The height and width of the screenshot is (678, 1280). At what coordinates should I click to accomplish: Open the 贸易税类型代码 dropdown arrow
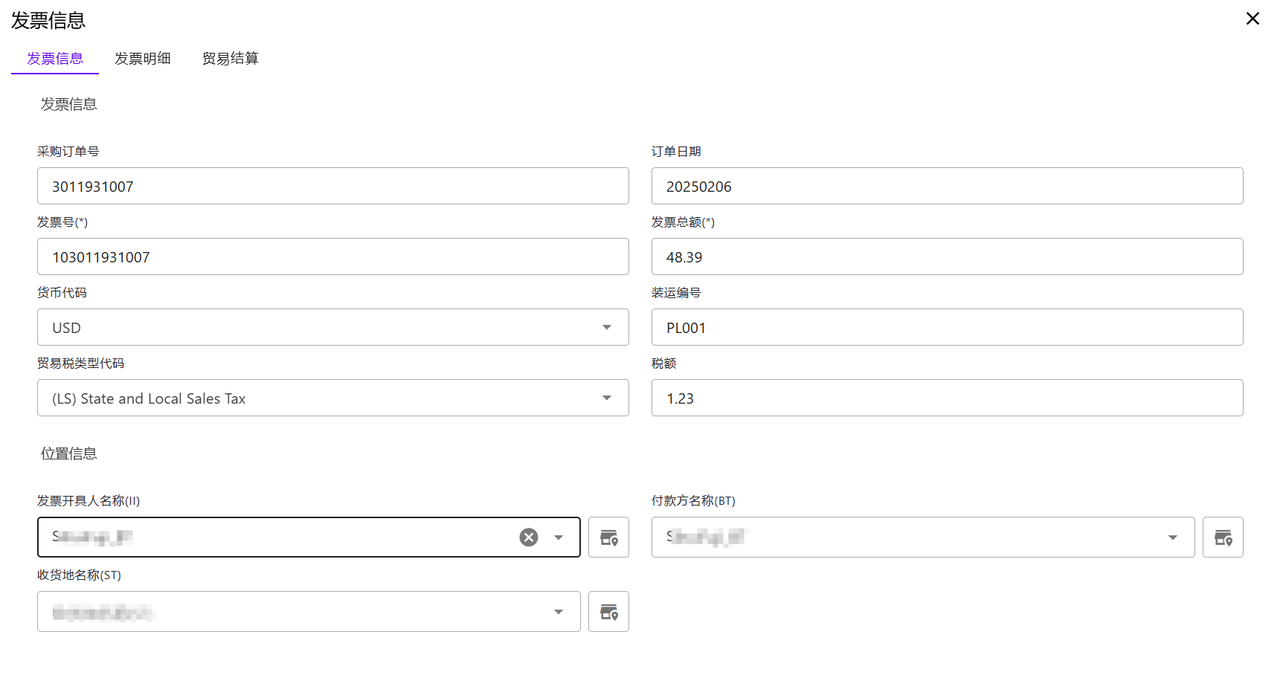point(607,398)
